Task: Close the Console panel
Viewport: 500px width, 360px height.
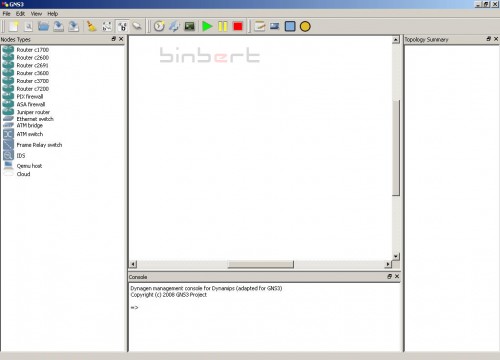Action: [397, 276]
